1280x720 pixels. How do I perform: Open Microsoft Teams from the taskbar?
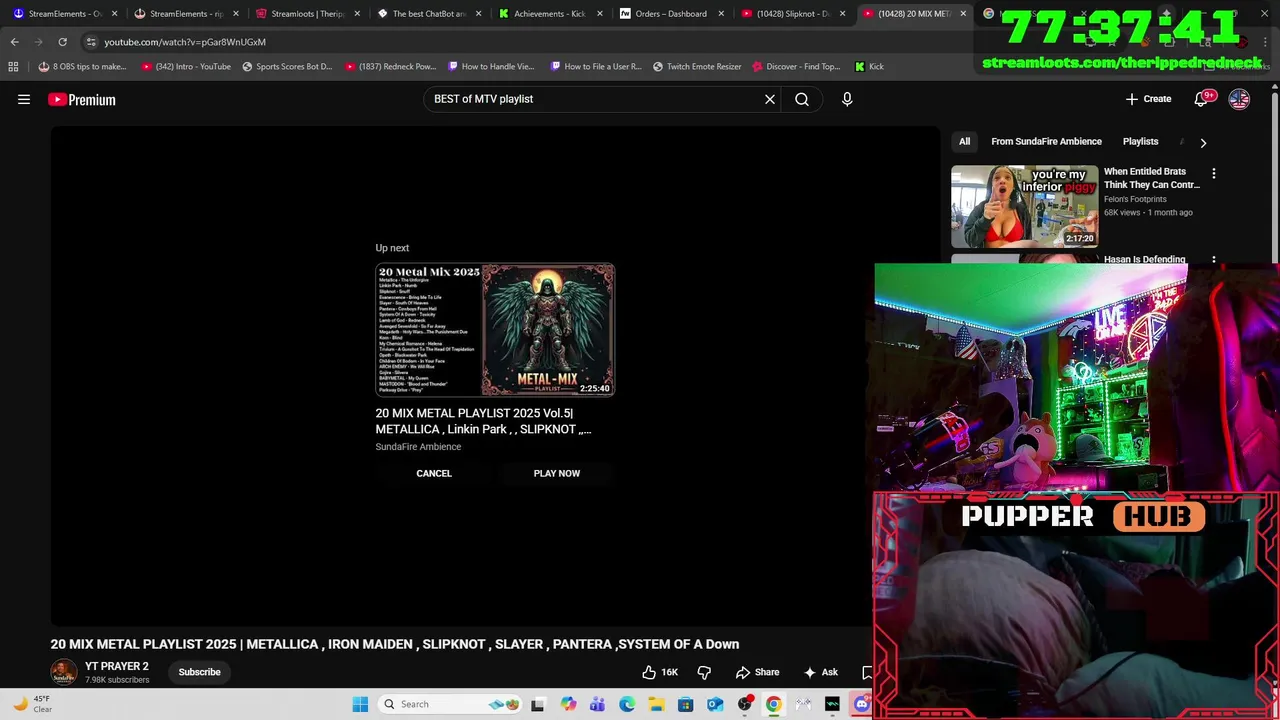[x=597, y=704]
